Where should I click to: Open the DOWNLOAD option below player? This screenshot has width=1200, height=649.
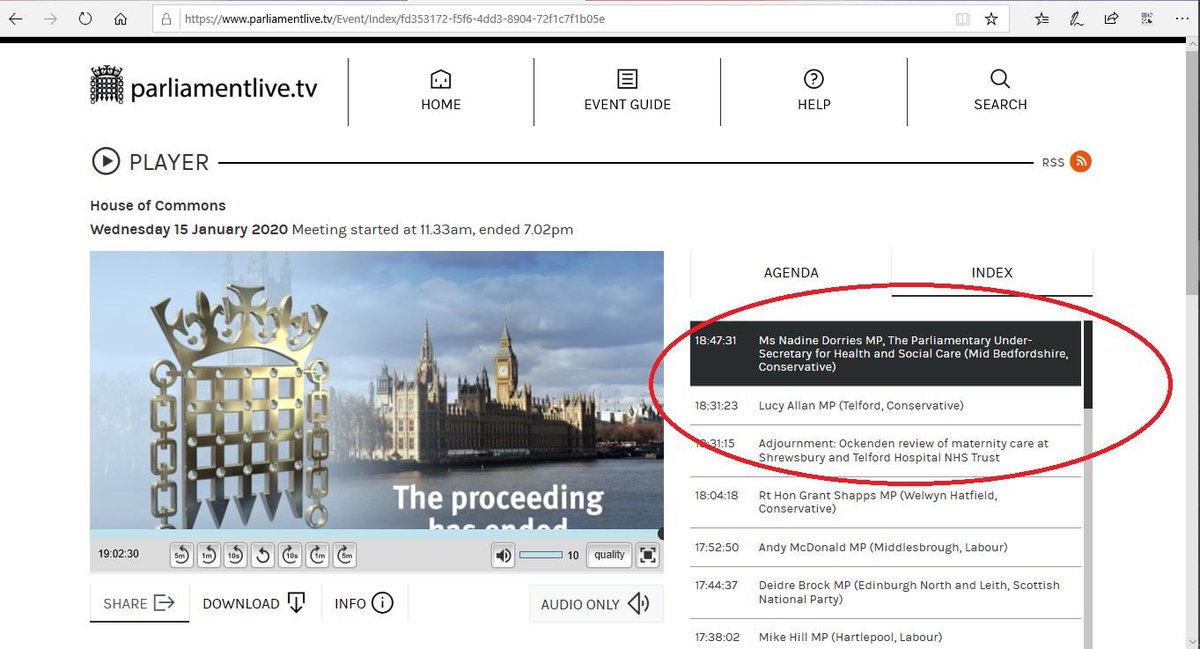coord(254,603)
